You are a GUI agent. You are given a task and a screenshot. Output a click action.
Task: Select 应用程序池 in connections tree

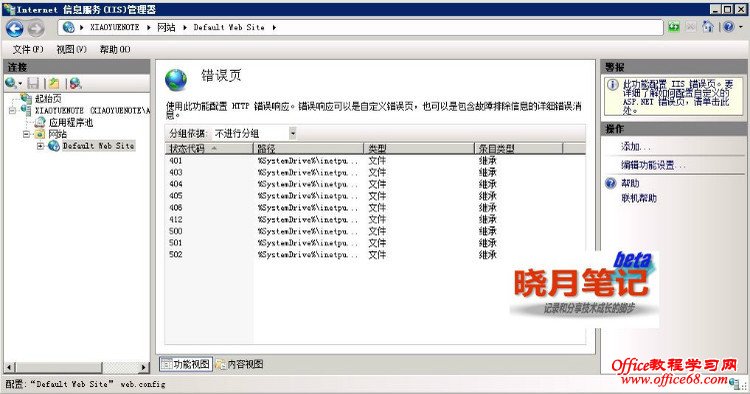coord(71,122)
